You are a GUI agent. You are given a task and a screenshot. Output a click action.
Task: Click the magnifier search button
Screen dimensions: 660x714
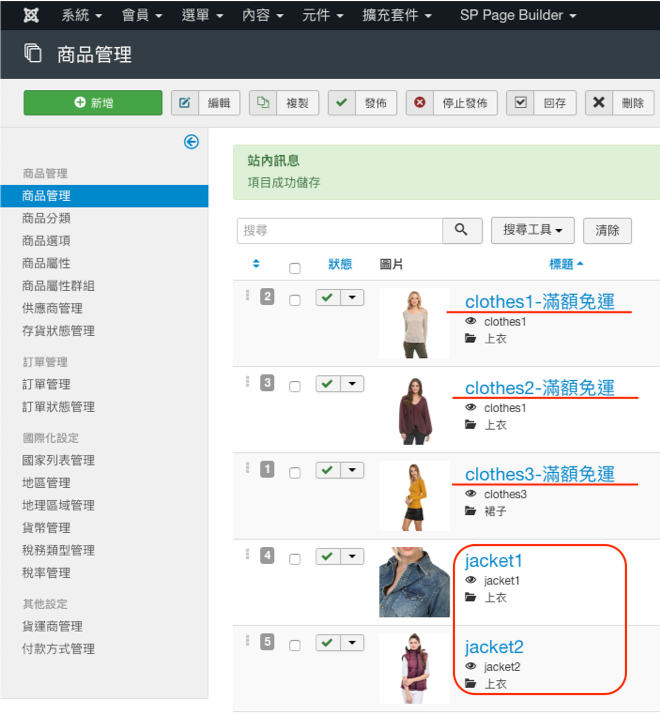click(460, 230)
